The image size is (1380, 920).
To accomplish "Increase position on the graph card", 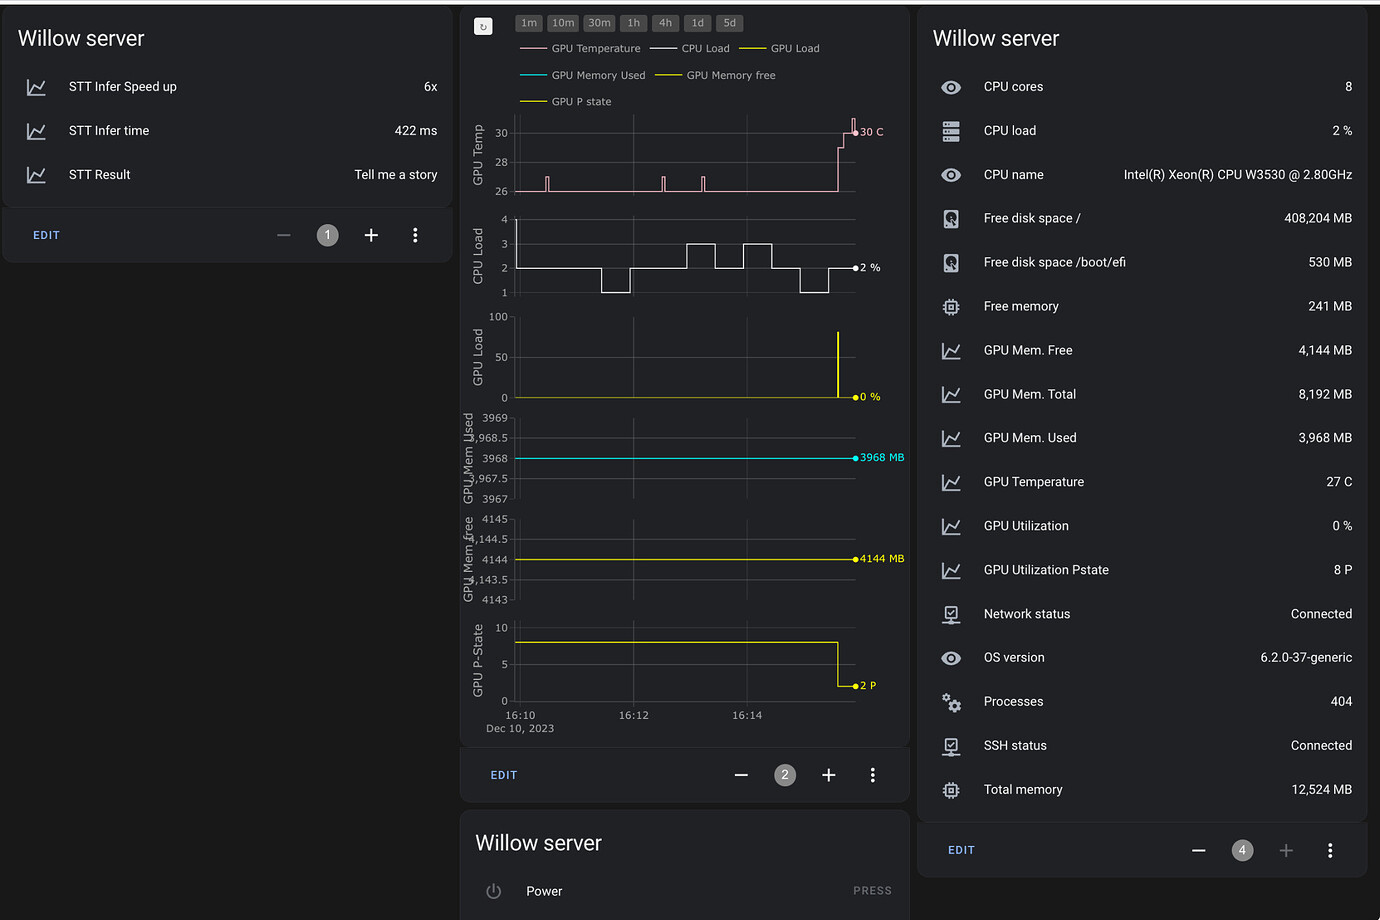I will (x=829, y=775).
